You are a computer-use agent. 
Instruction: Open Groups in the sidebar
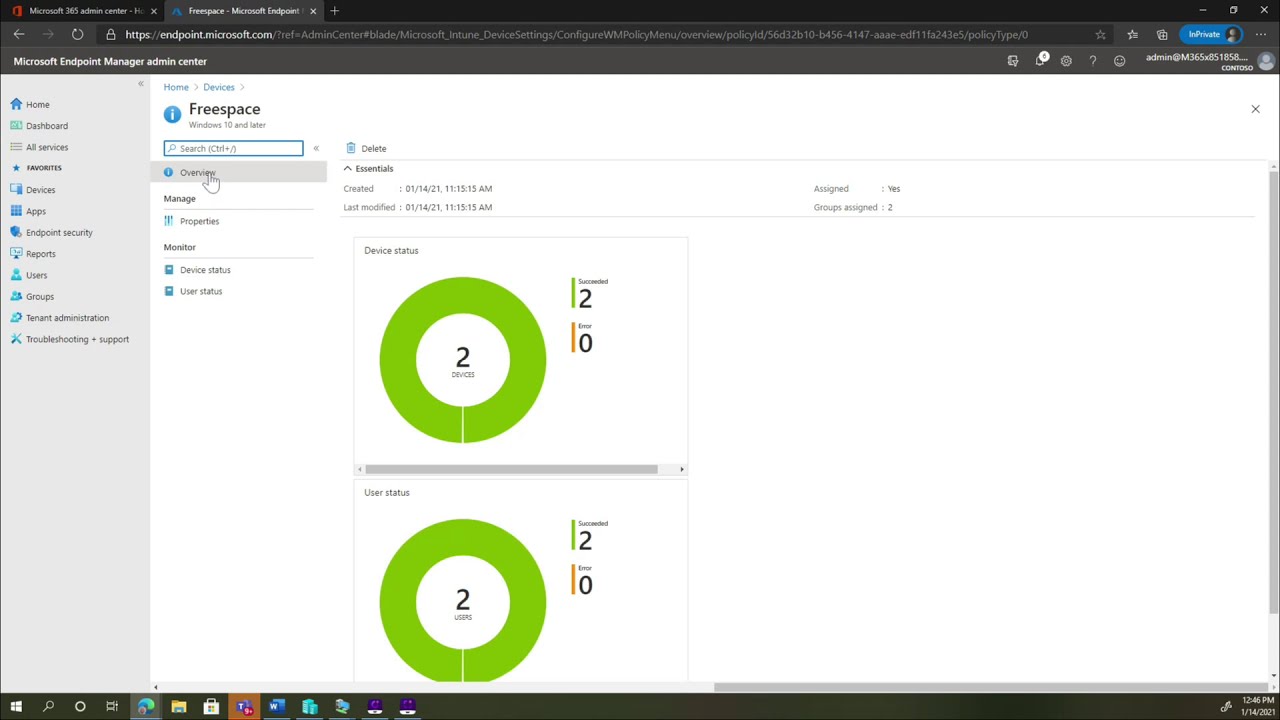pyautogui.click(x=40, y=296)
